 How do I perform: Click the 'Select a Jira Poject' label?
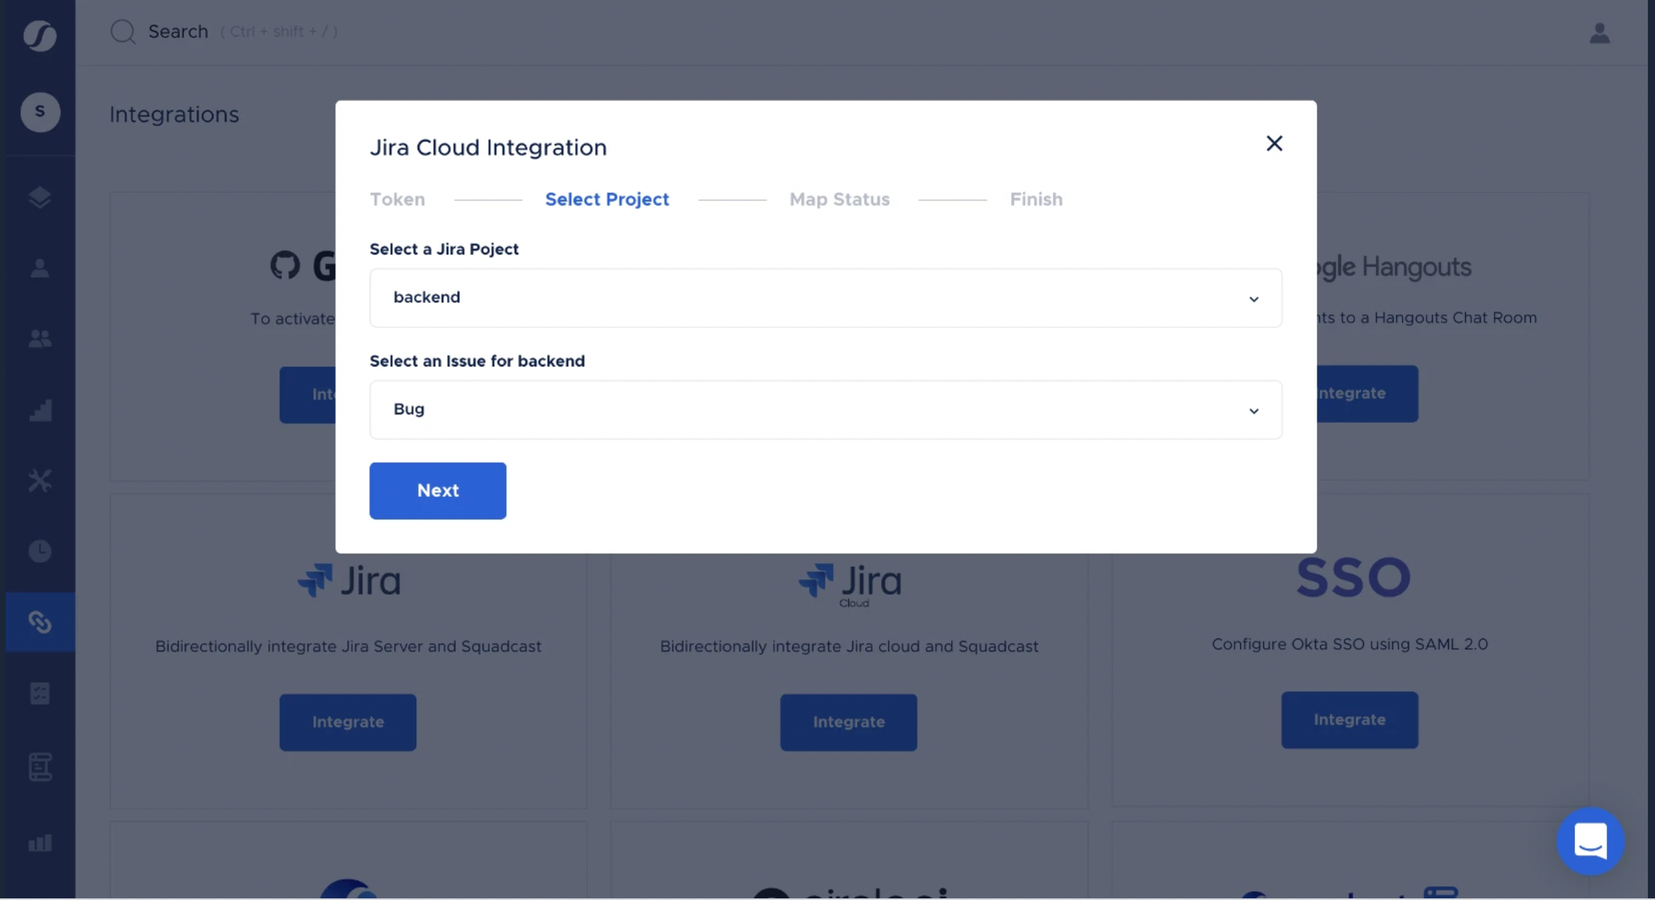[444, 249]
